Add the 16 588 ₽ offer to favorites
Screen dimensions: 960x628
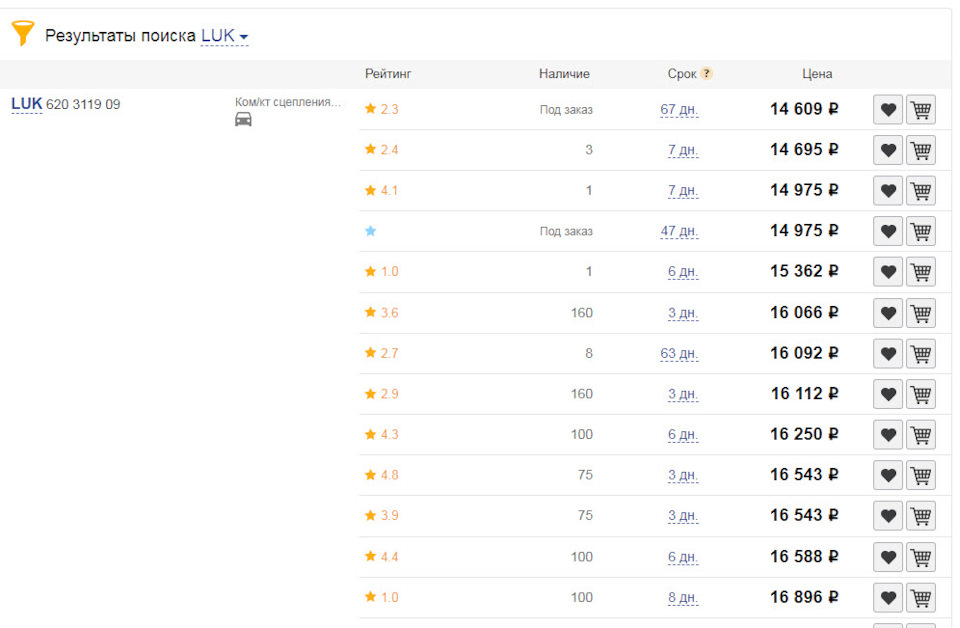888,557
